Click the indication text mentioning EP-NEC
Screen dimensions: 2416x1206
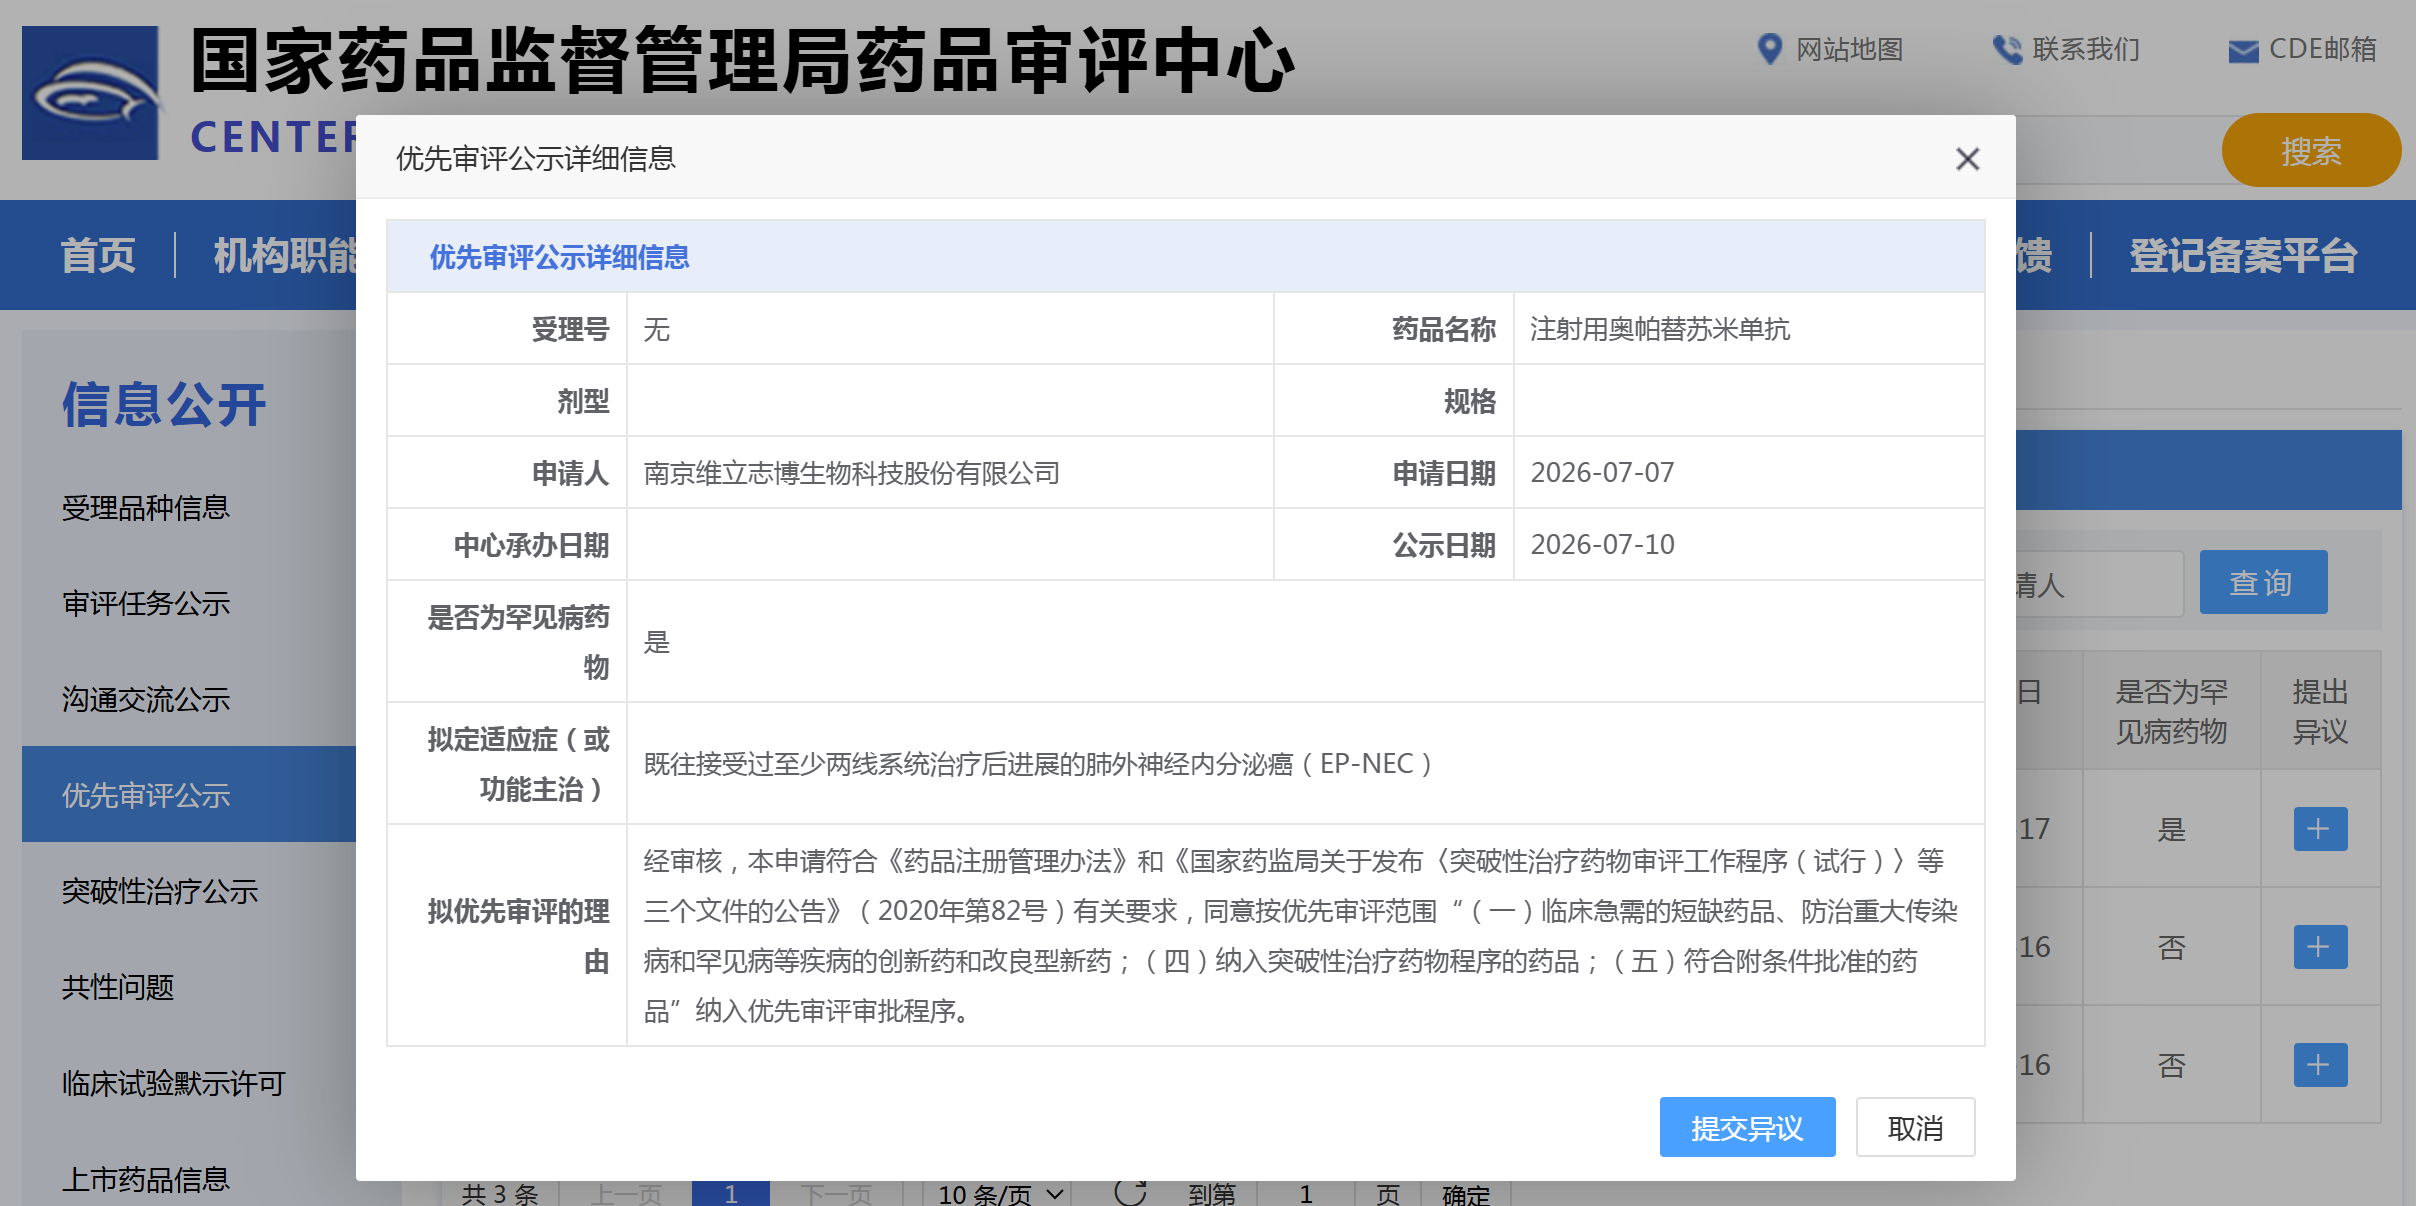(x=1038, y=764)
